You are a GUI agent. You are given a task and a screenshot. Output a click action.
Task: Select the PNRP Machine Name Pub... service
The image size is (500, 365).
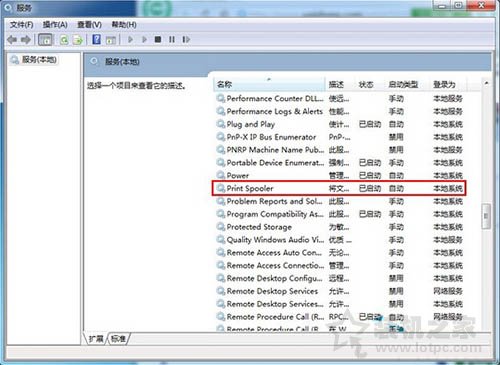(x=339, y=150)
